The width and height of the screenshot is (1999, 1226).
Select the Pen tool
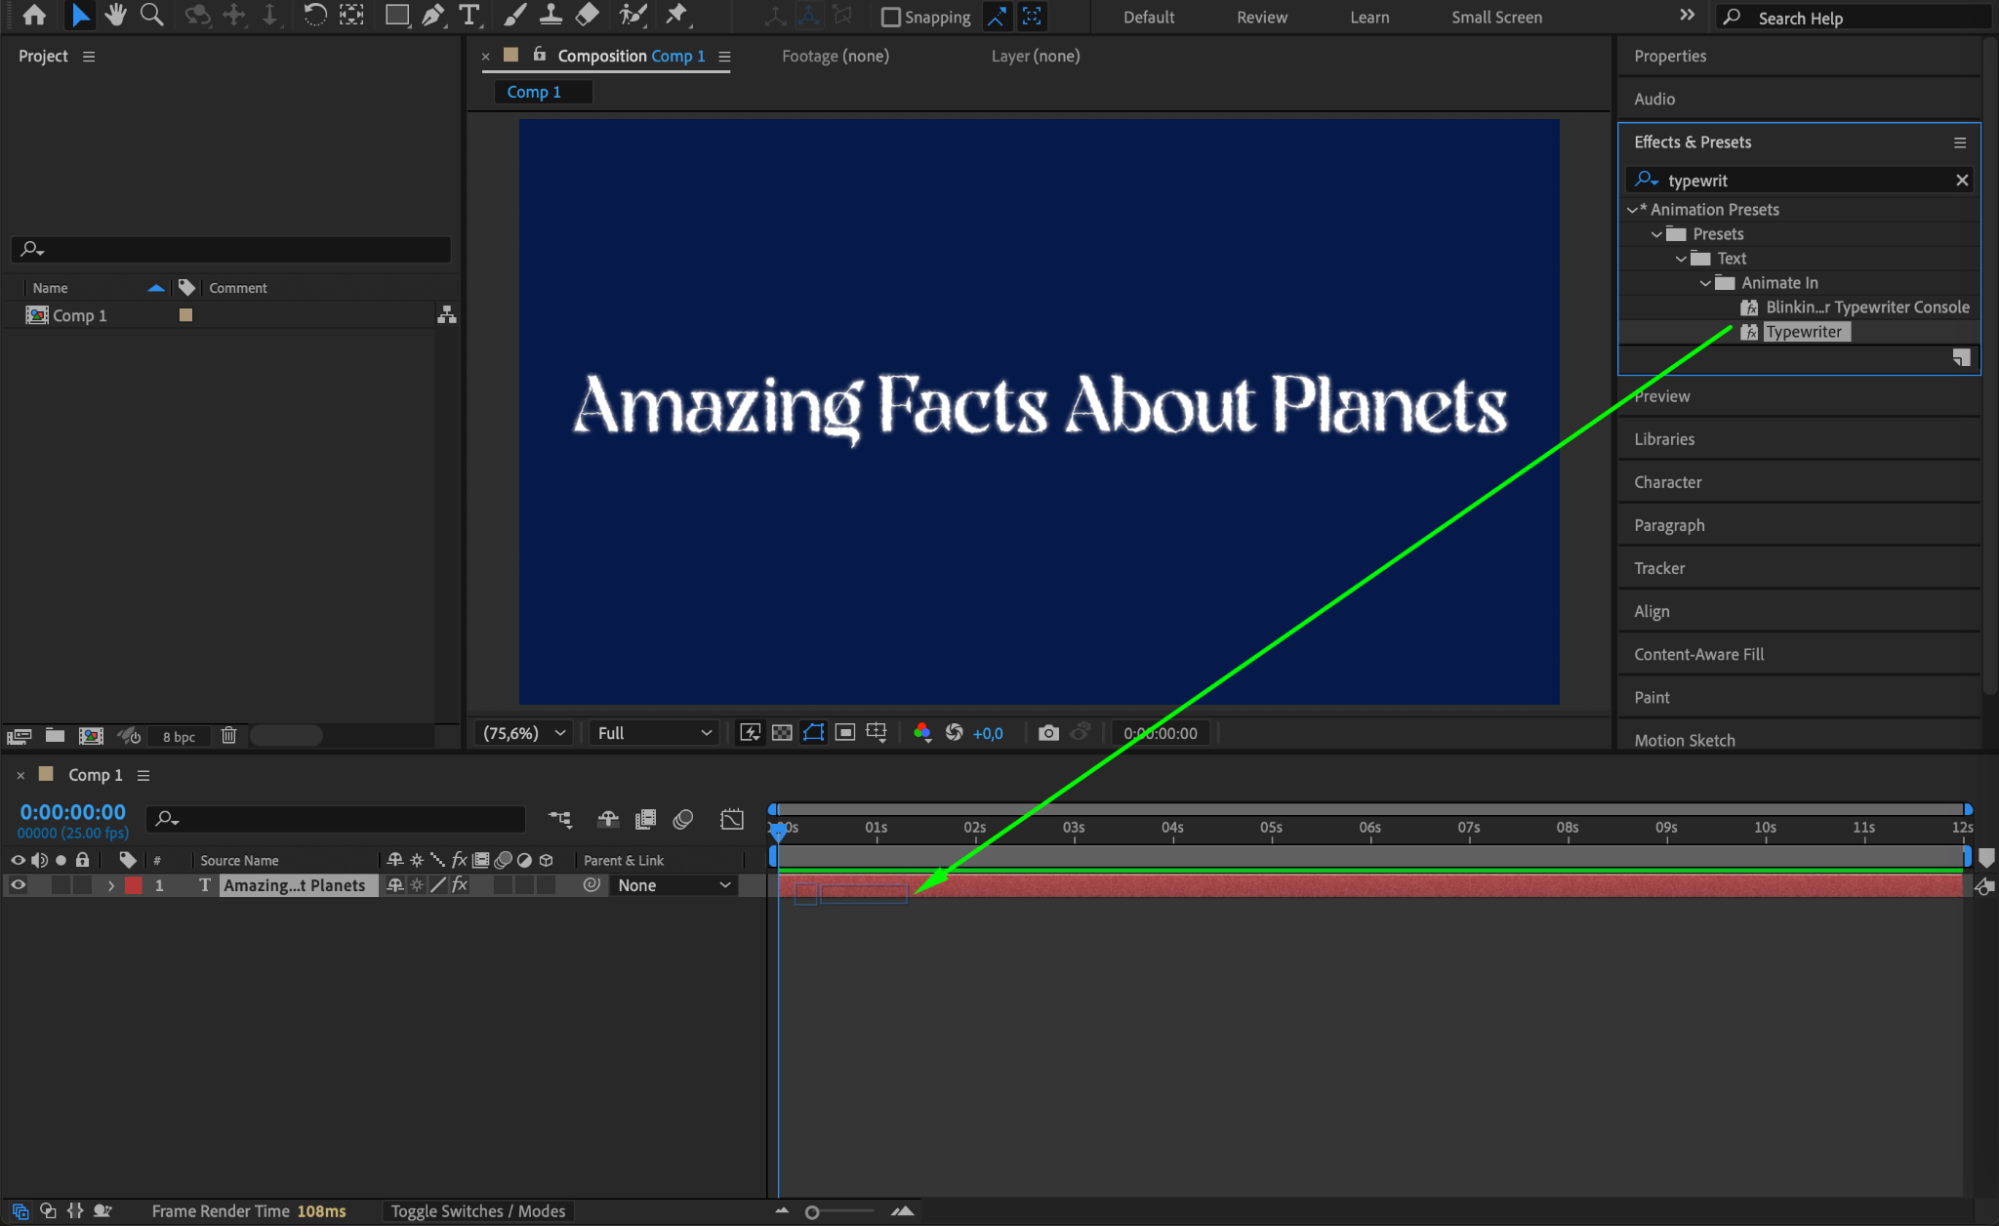point(433,15)
